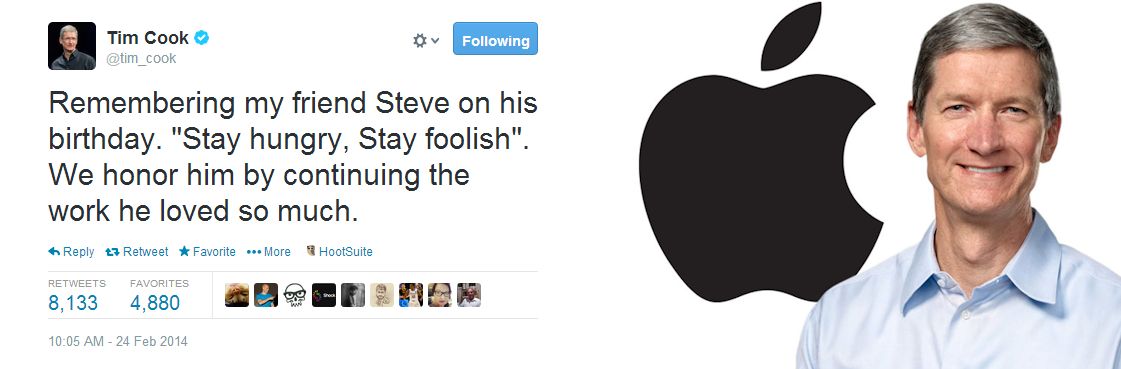The width and height of the screenshot is (1121, 369).
Task: Click the black Shock logo avatar
Action: tap(324, 295)
